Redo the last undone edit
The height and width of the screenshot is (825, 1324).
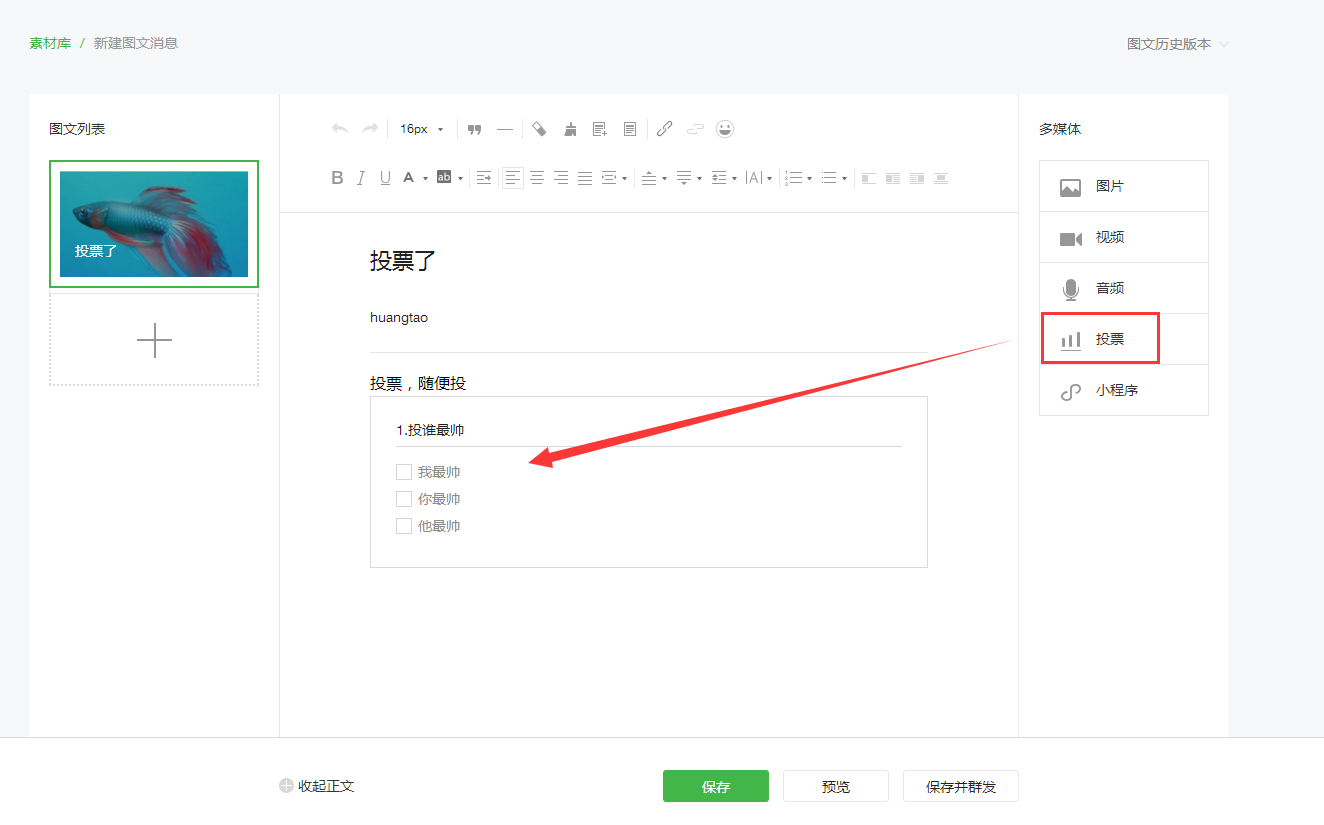click(x=370, y=129)
